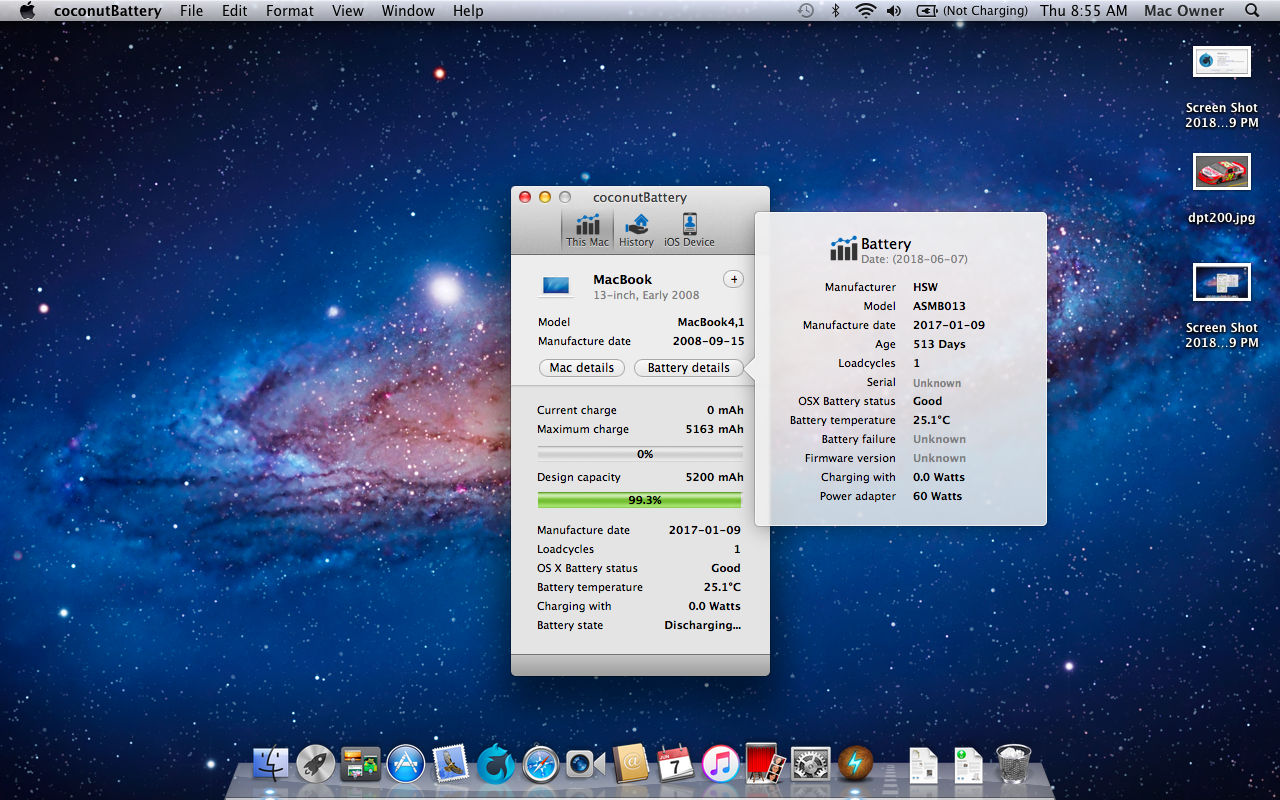Screen dimensions: 1280x800
Task: Open Calendar from the Dock
Action: pyautogui.click(x=676, y=765)
